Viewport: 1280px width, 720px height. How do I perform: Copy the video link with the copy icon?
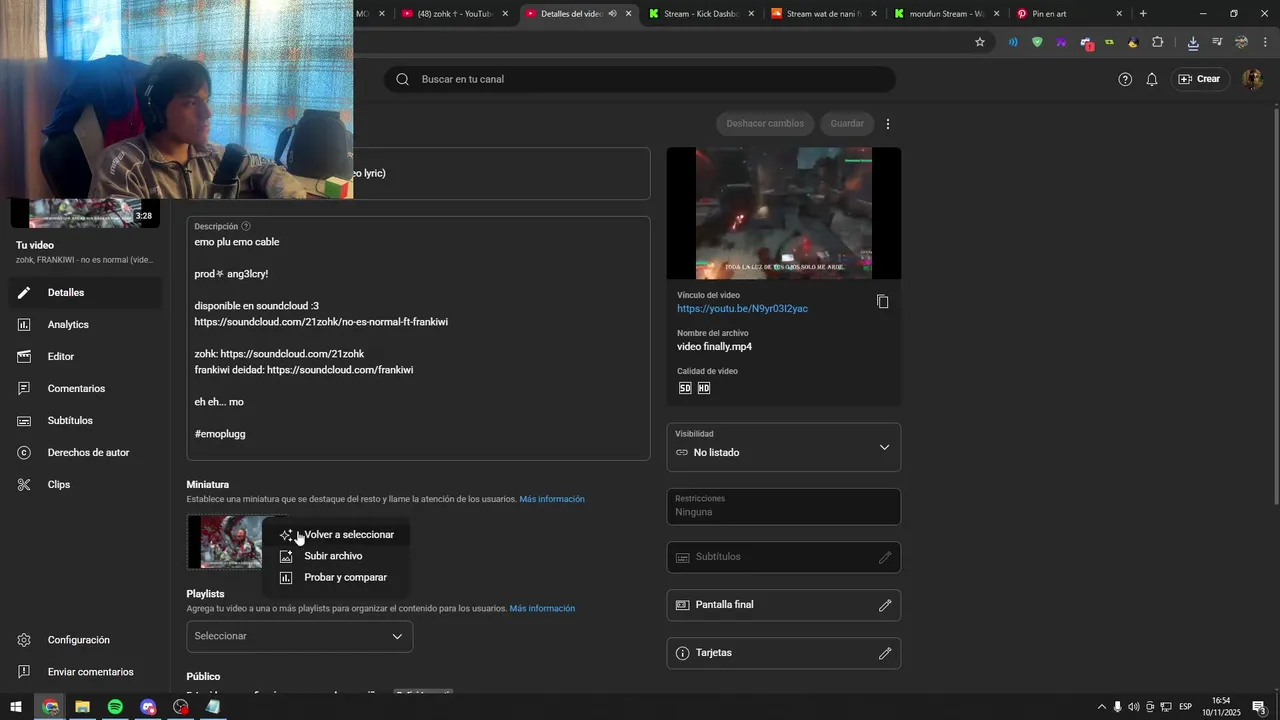(x=883, y=301)
